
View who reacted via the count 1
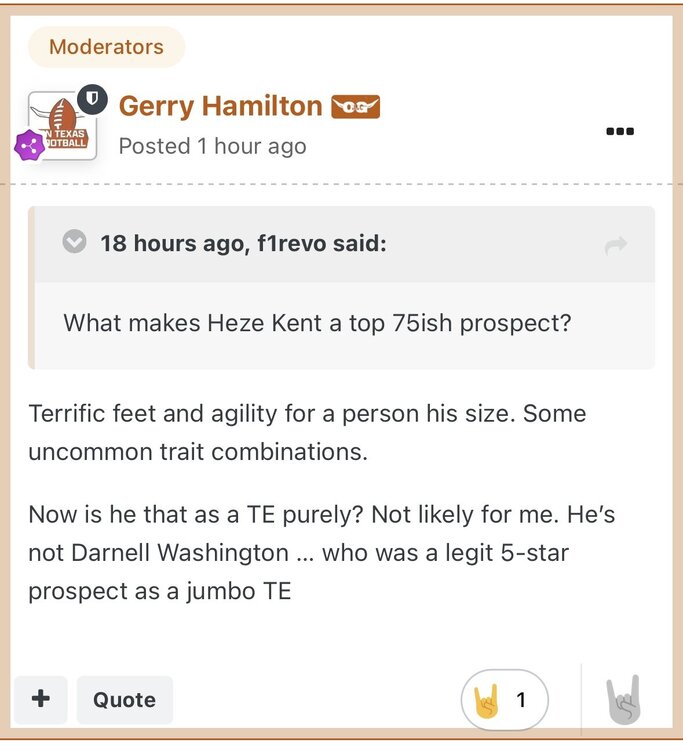(x=520, y=700)
